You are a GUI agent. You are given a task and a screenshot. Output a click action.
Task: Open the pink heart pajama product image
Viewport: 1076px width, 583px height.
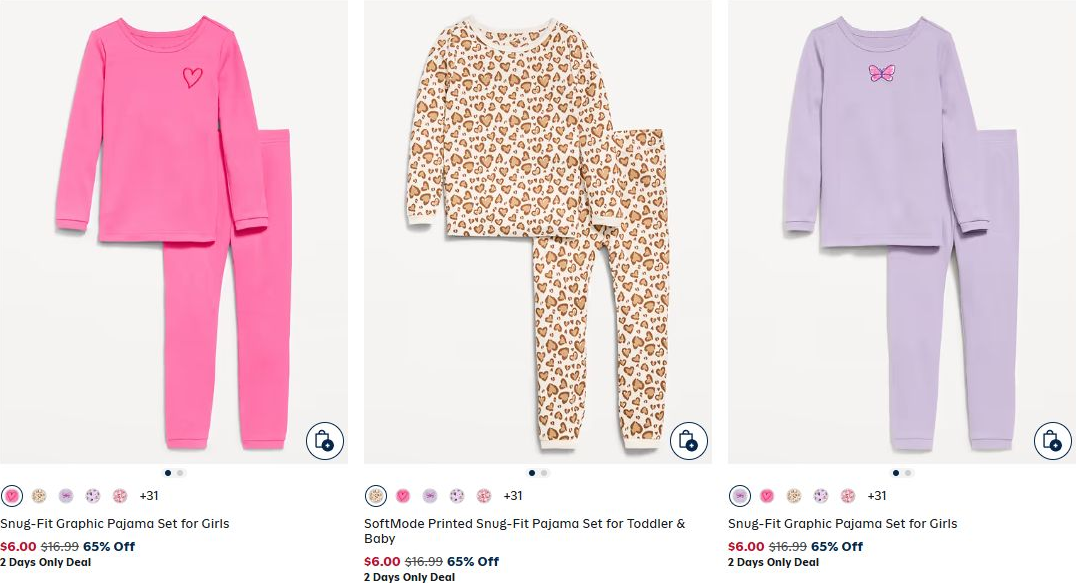(x=174, y=232)
